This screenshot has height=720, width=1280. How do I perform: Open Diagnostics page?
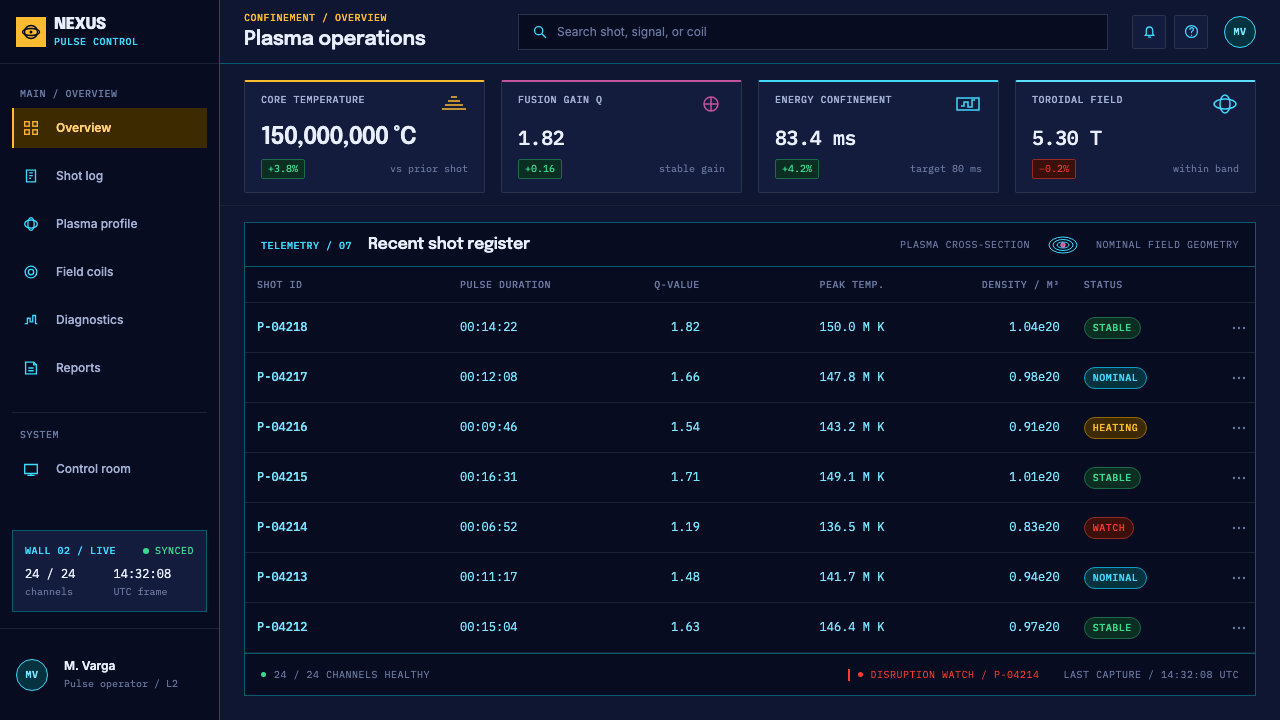(110, 320)
